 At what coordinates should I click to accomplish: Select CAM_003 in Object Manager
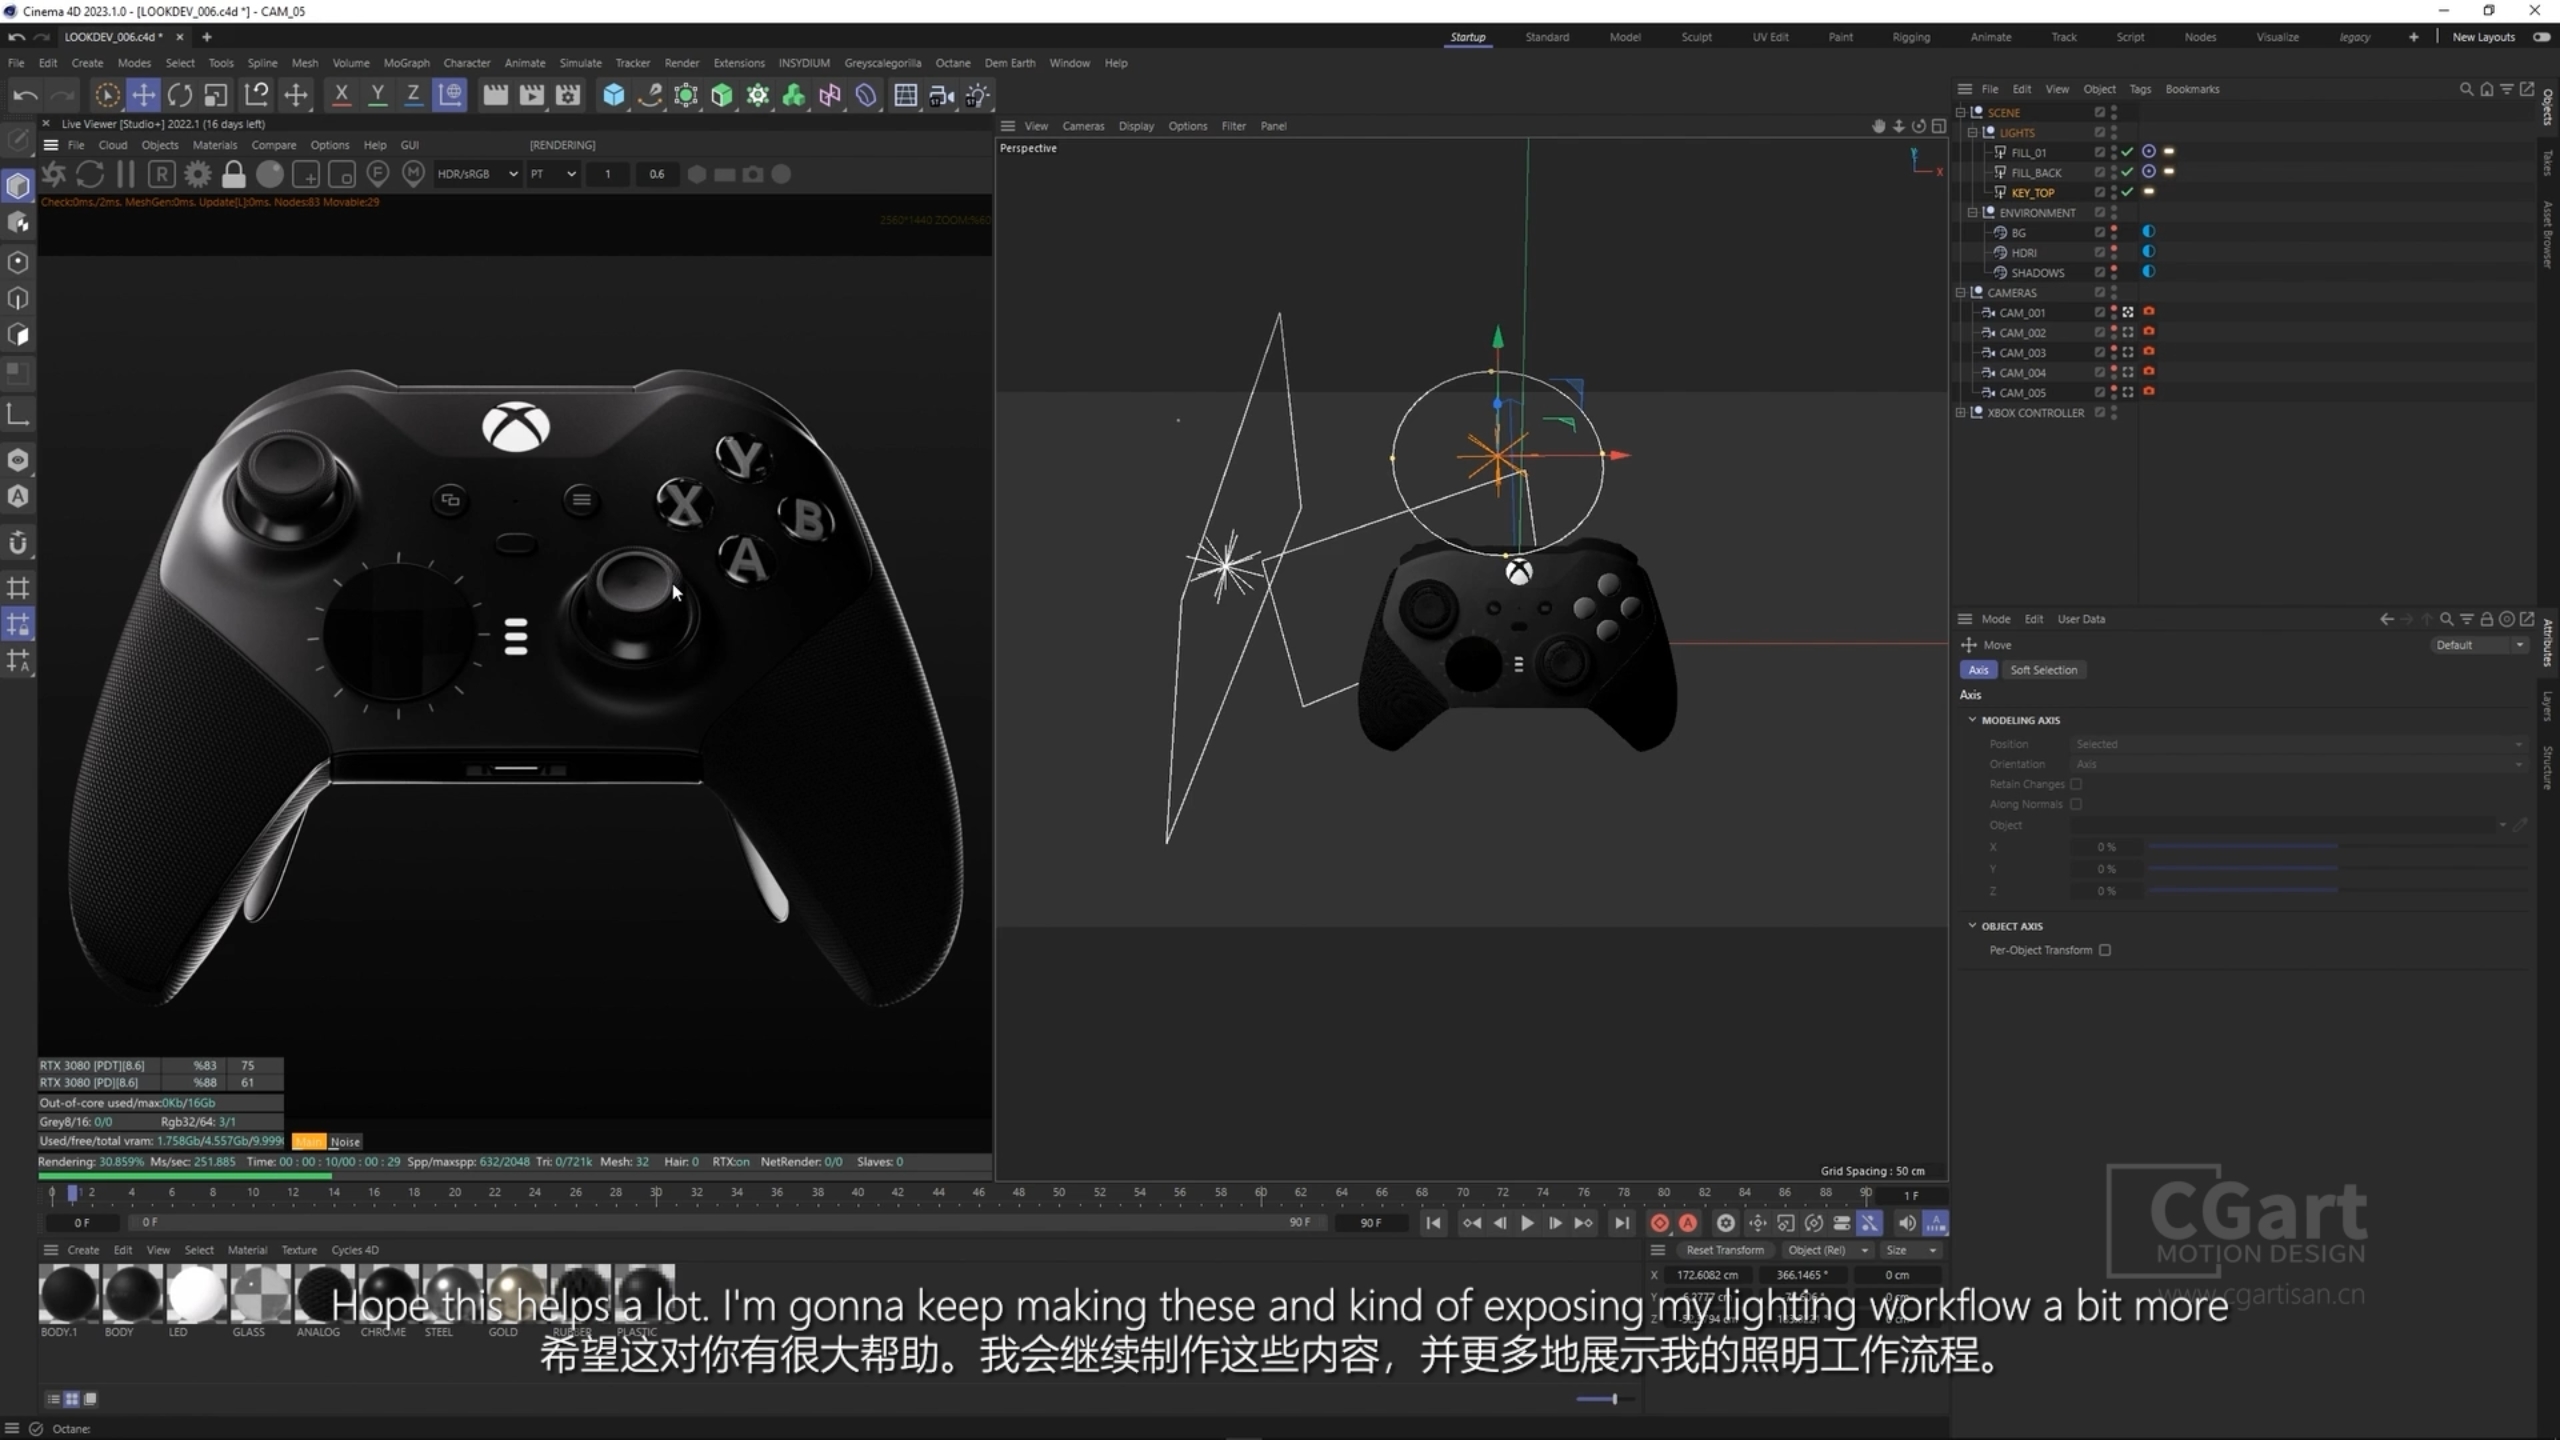point(2022,353)
